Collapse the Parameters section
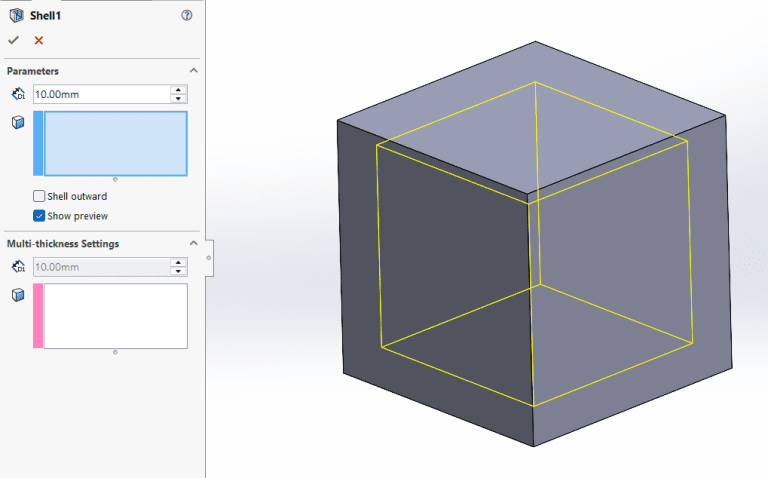Image resolution: width=768 pixels, height=478 pixels. [x=193, y=71]
